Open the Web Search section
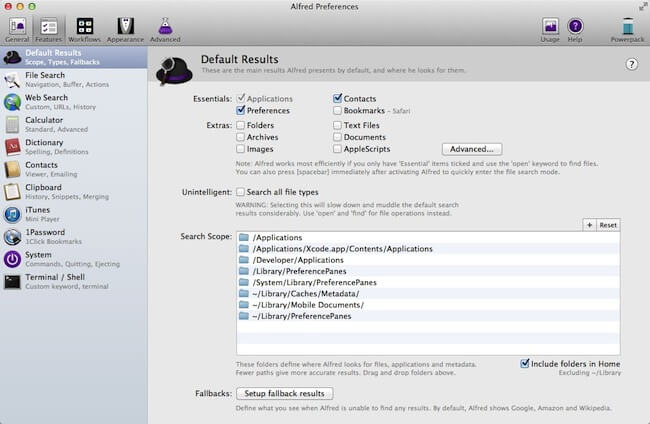This screenshot has width=650, height=424. [73, 102]
